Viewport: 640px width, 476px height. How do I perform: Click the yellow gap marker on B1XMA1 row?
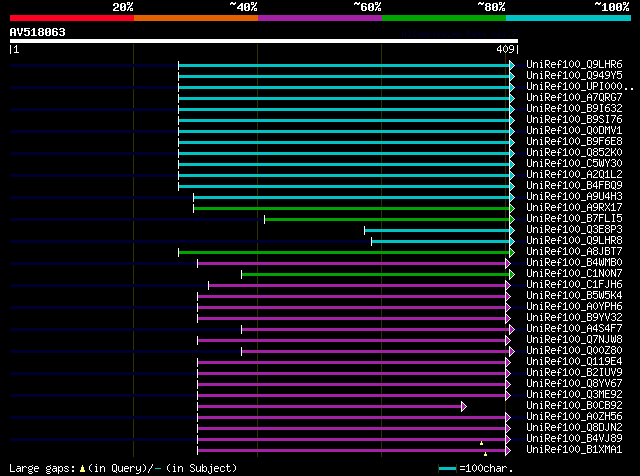pos(485,454)
